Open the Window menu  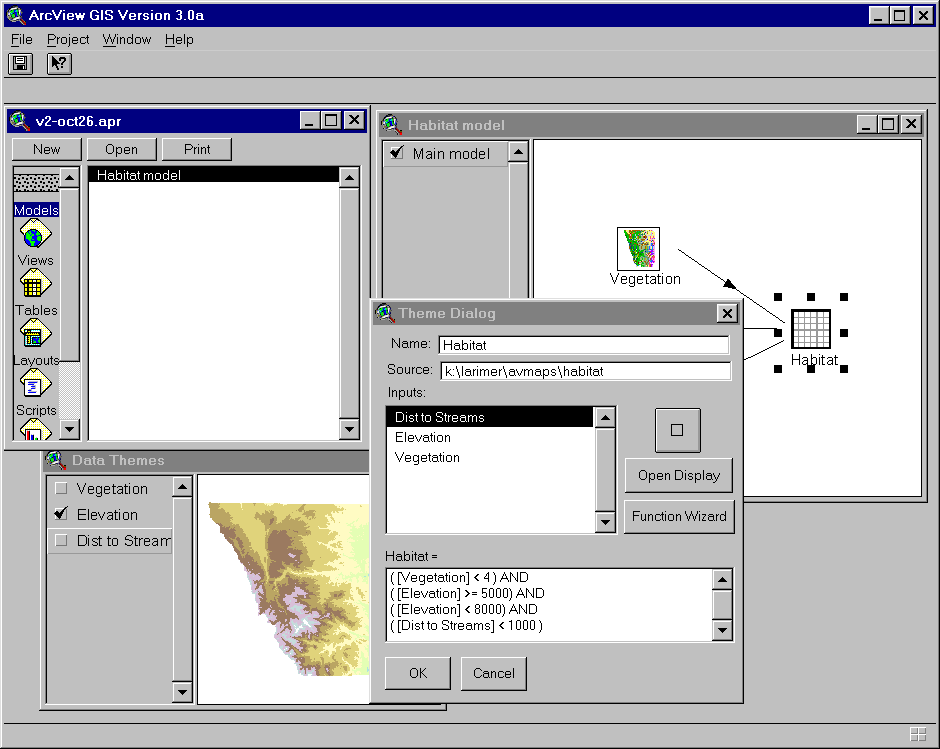(127, 39)
